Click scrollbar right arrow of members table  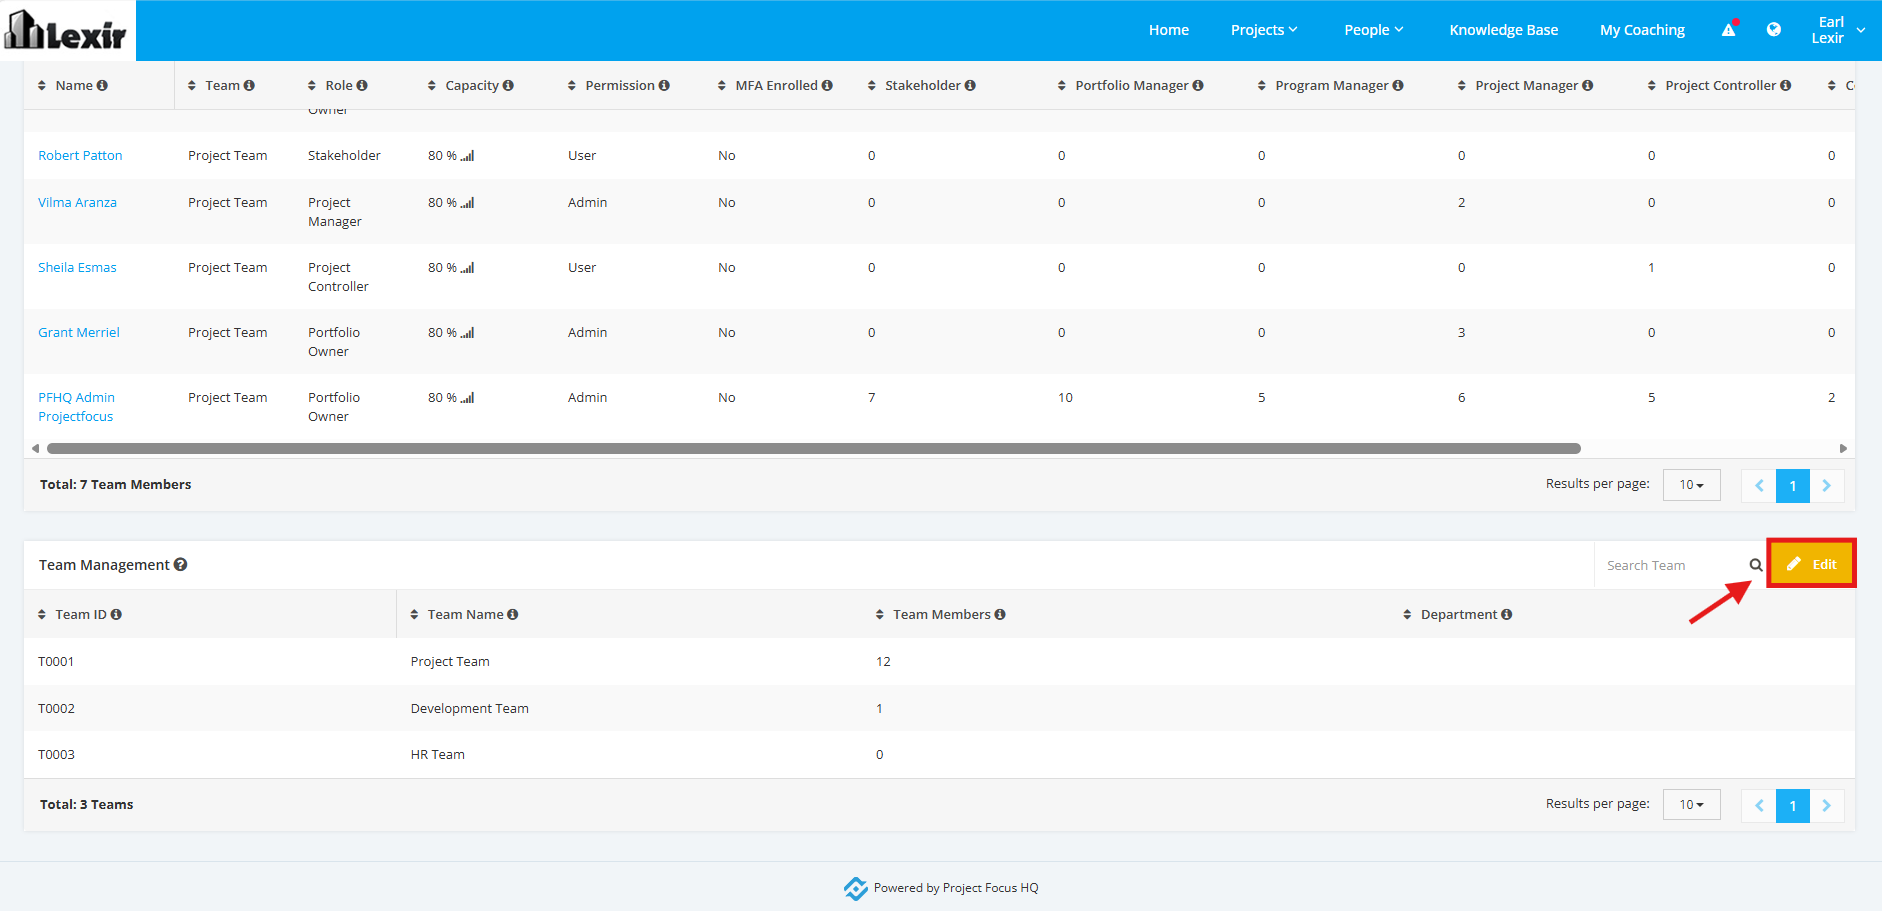pyautogui.click(x=1843, y=449)
